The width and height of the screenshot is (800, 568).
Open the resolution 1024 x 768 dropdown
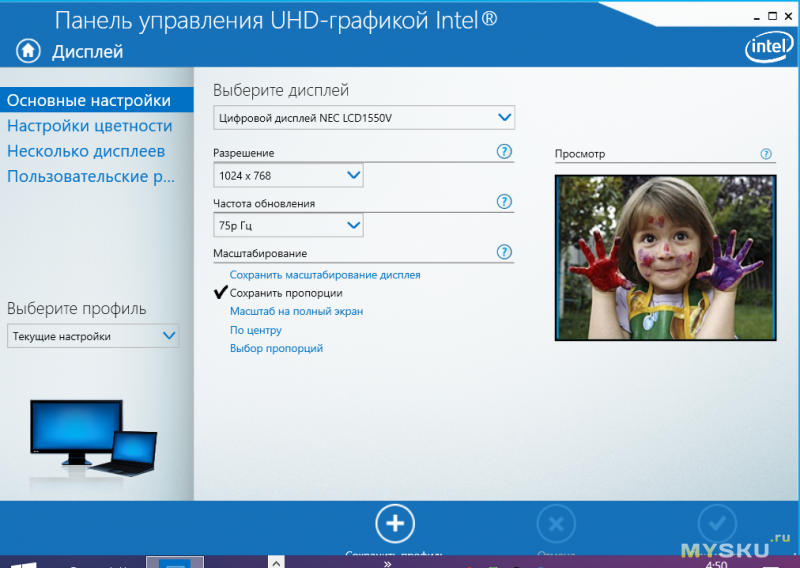coord(288,175)
